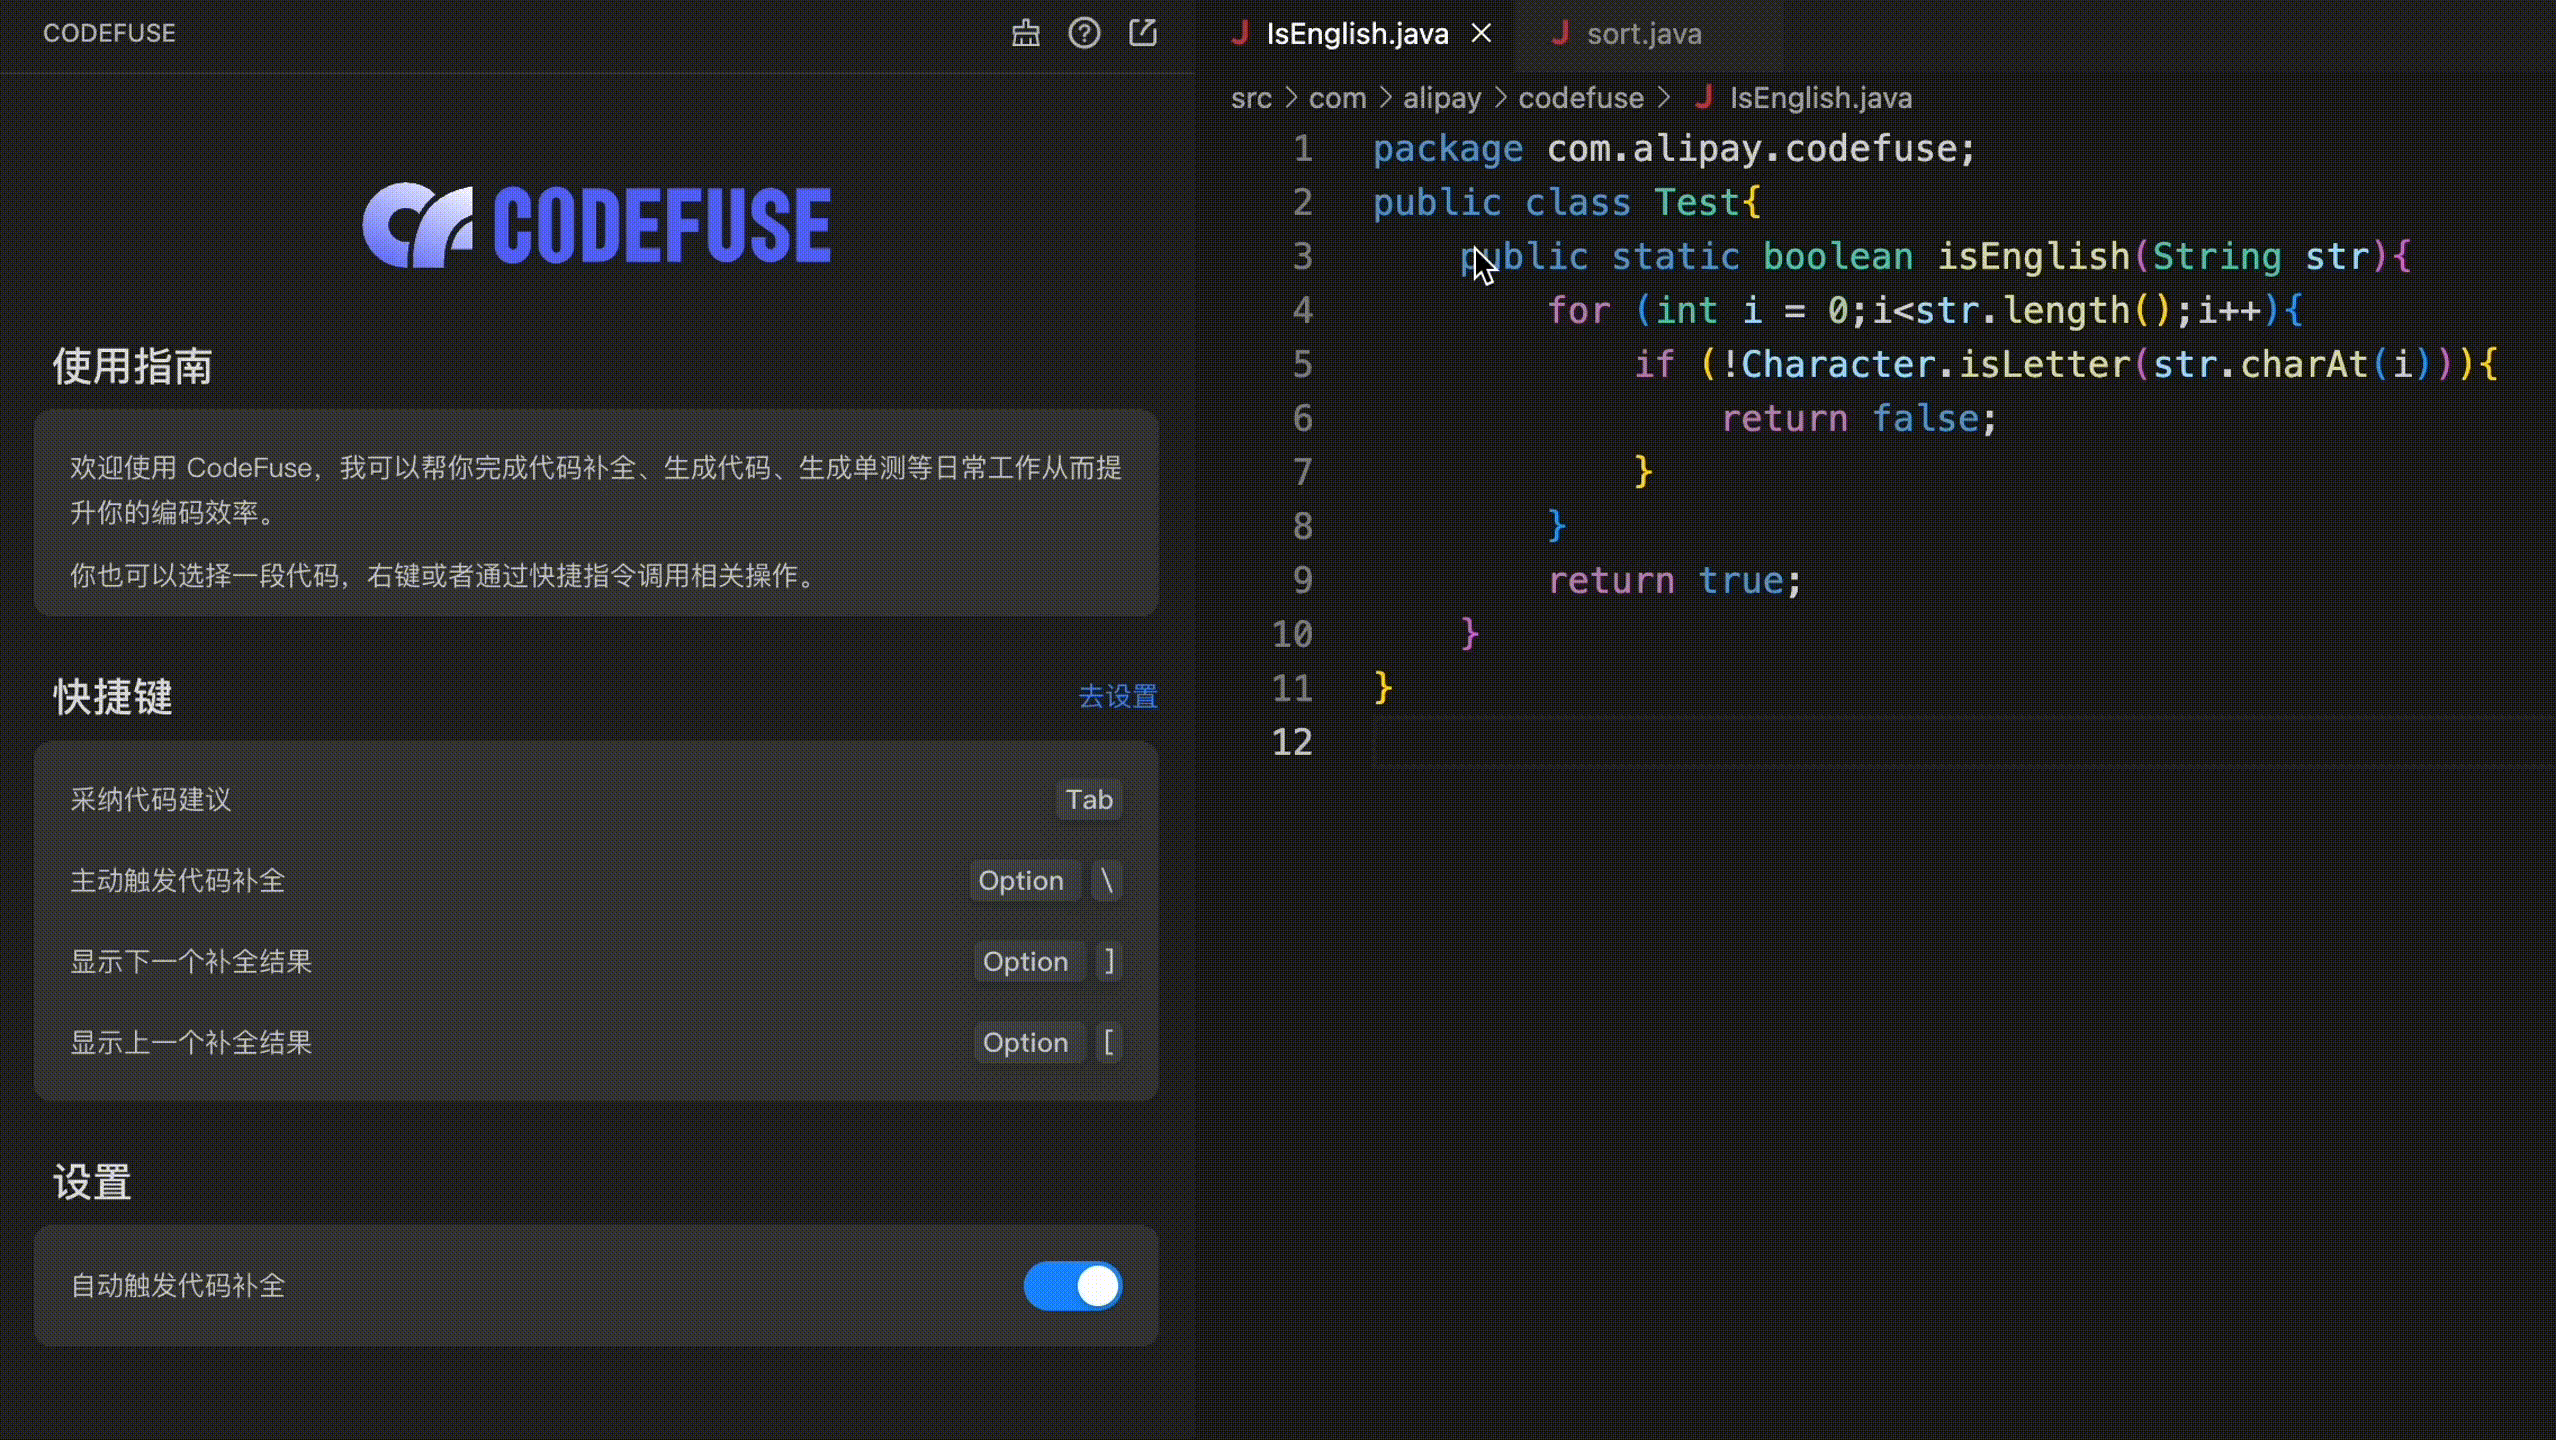
Task: Switch to the sort.java tab
Action: point(1643,34)
